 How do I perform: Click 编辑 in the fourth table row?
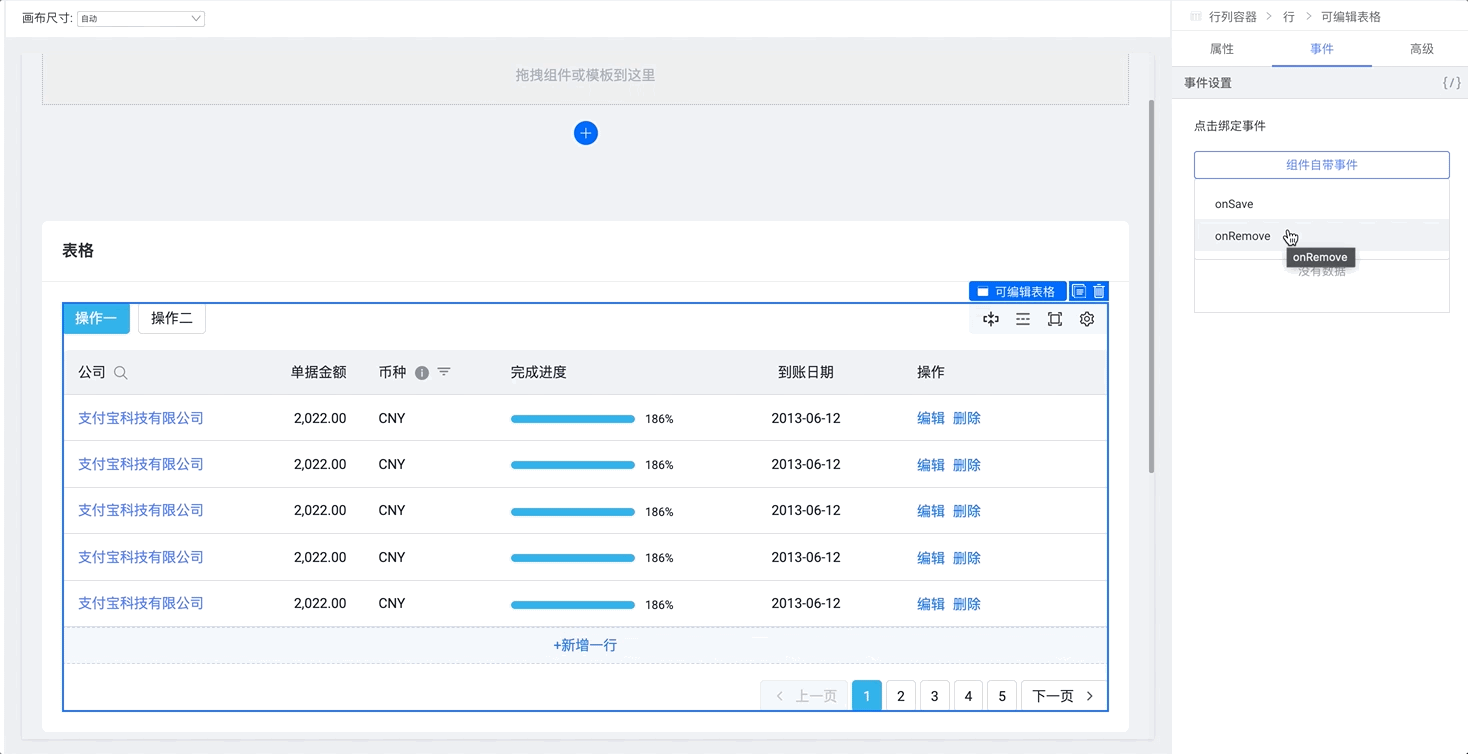point(931,557)
